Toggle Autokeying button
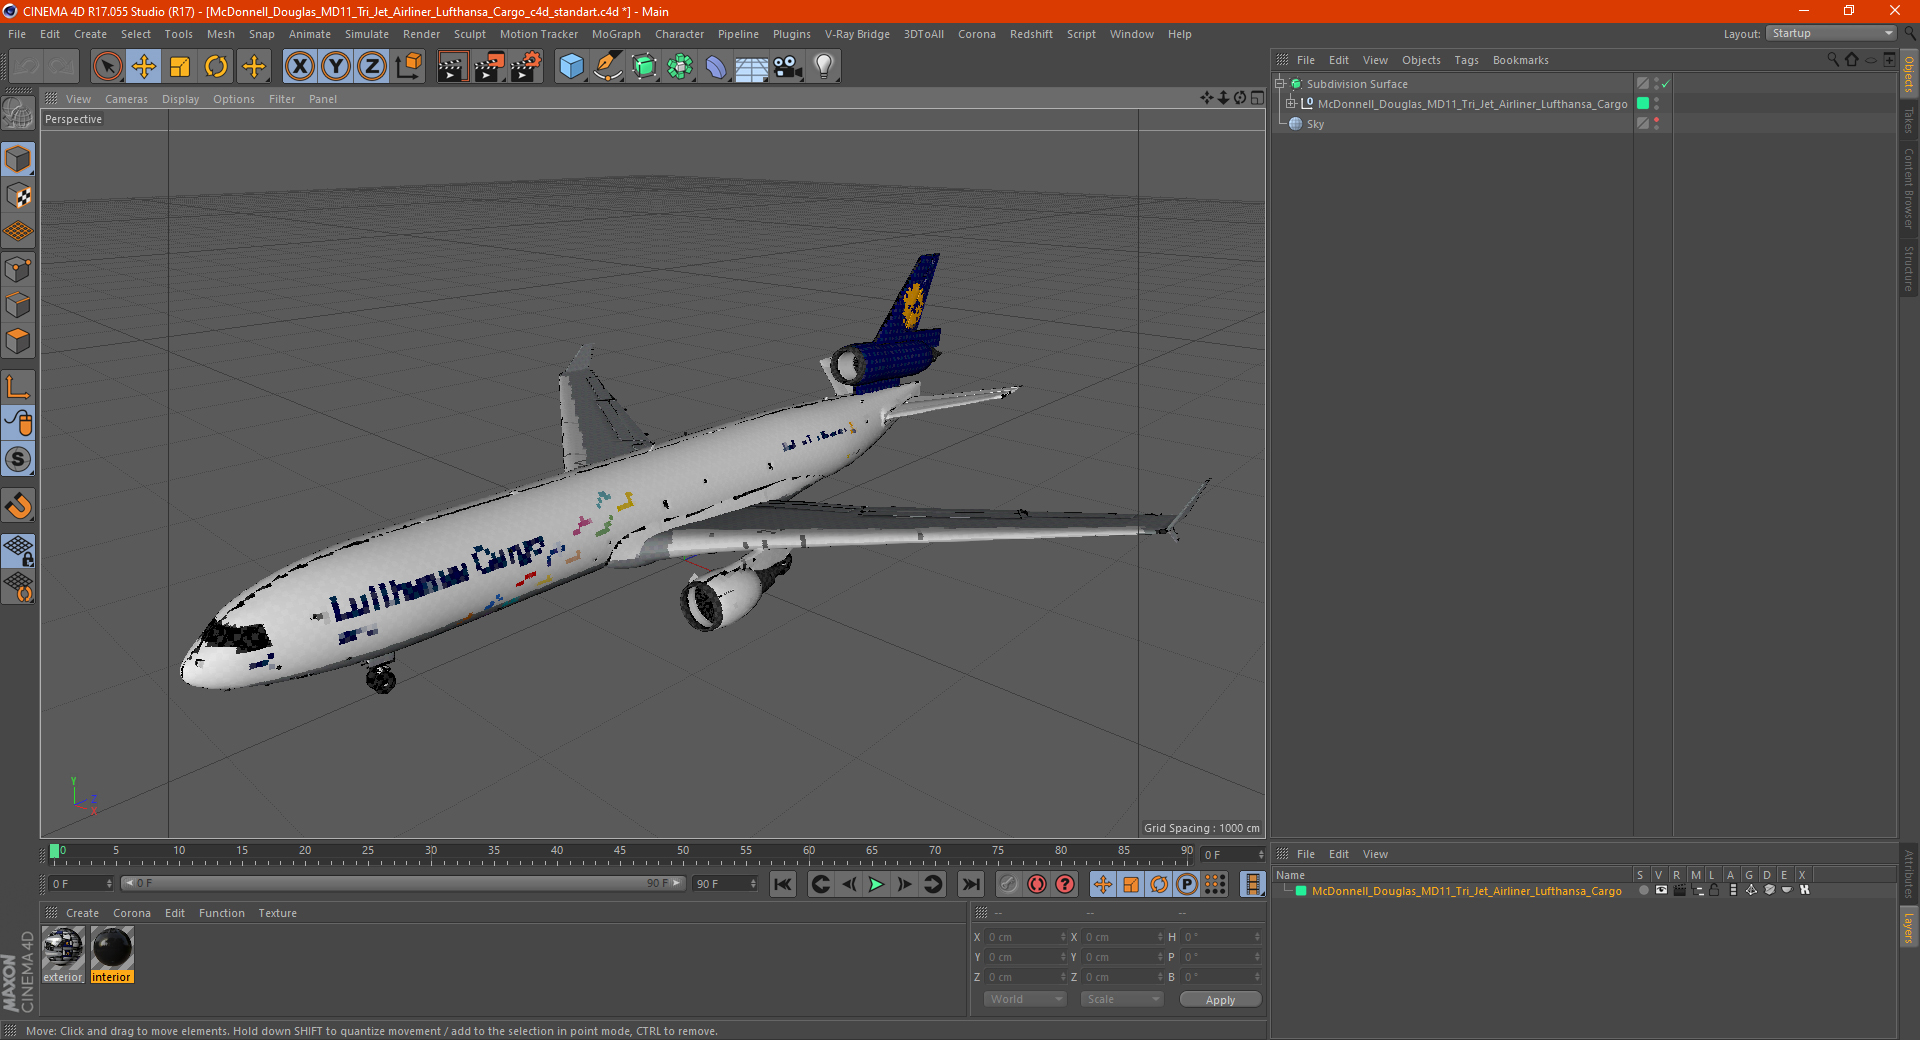Image resolution: width=1920 pixels, height=1040 pixels. coord(1037,884)
